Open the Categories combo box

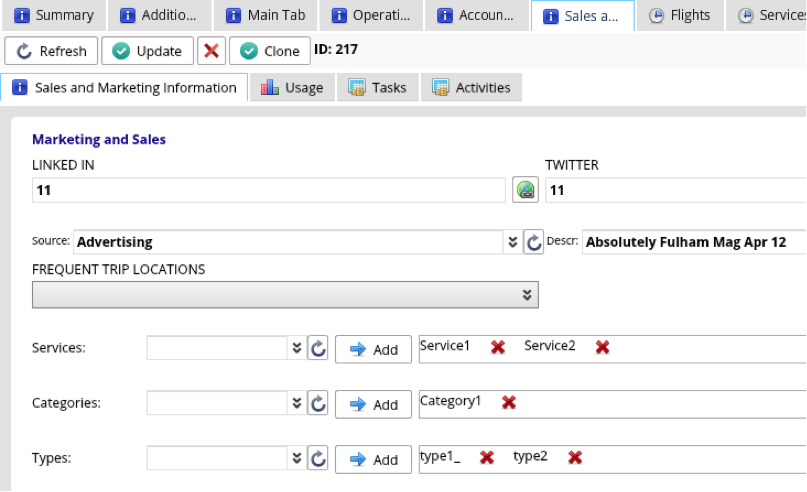[x=296, y=403]
